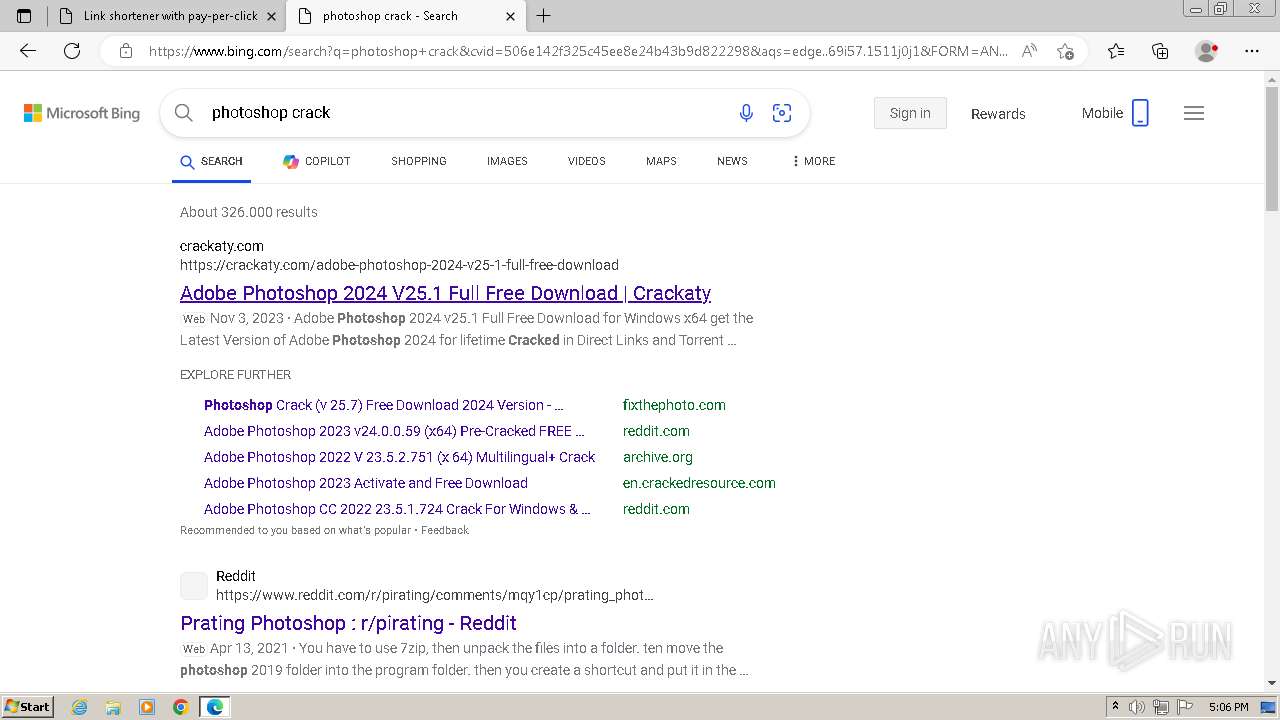Switch to MAPS results
The width and height of the screenshot is (1280, 720).
click(x=661, y=161)
